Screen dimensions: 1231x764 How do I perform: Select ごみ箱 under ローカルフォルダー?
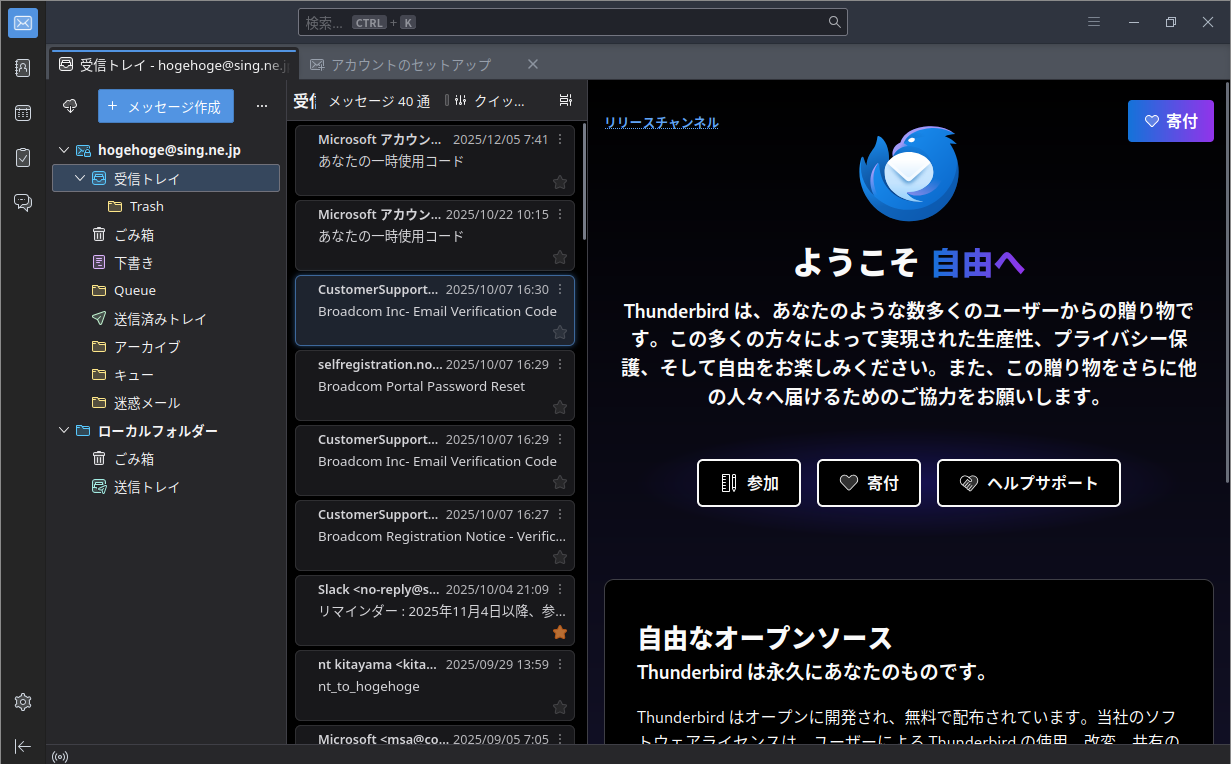pos(166,458)
